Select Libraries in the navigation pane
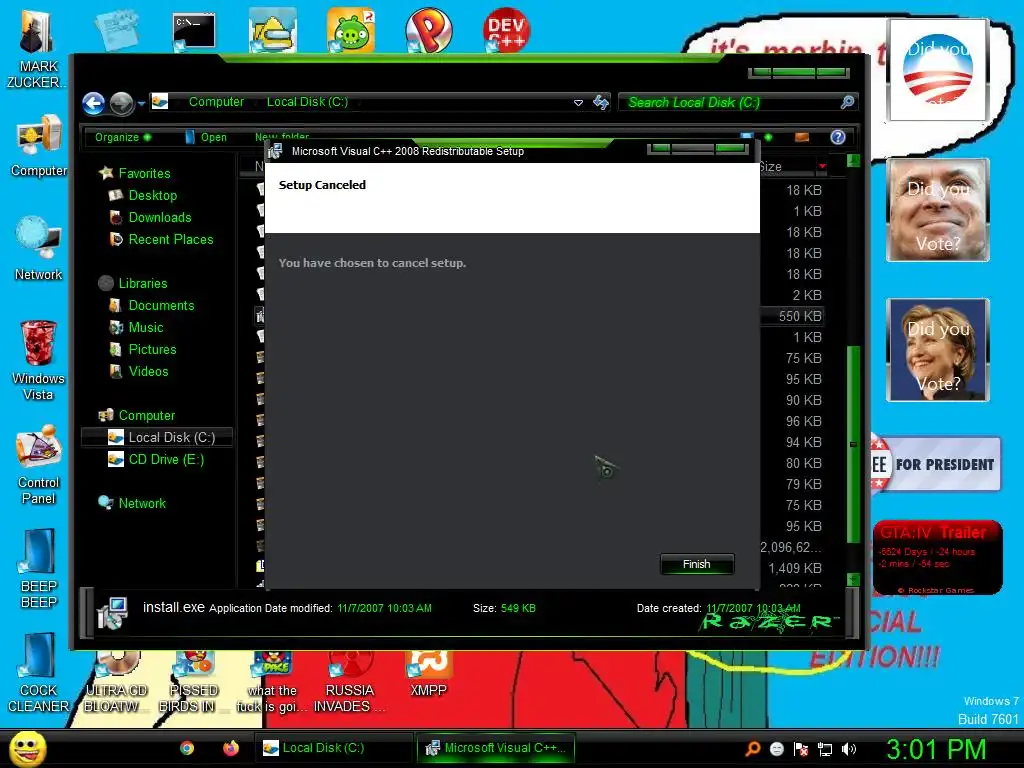 tap(143, 283)
